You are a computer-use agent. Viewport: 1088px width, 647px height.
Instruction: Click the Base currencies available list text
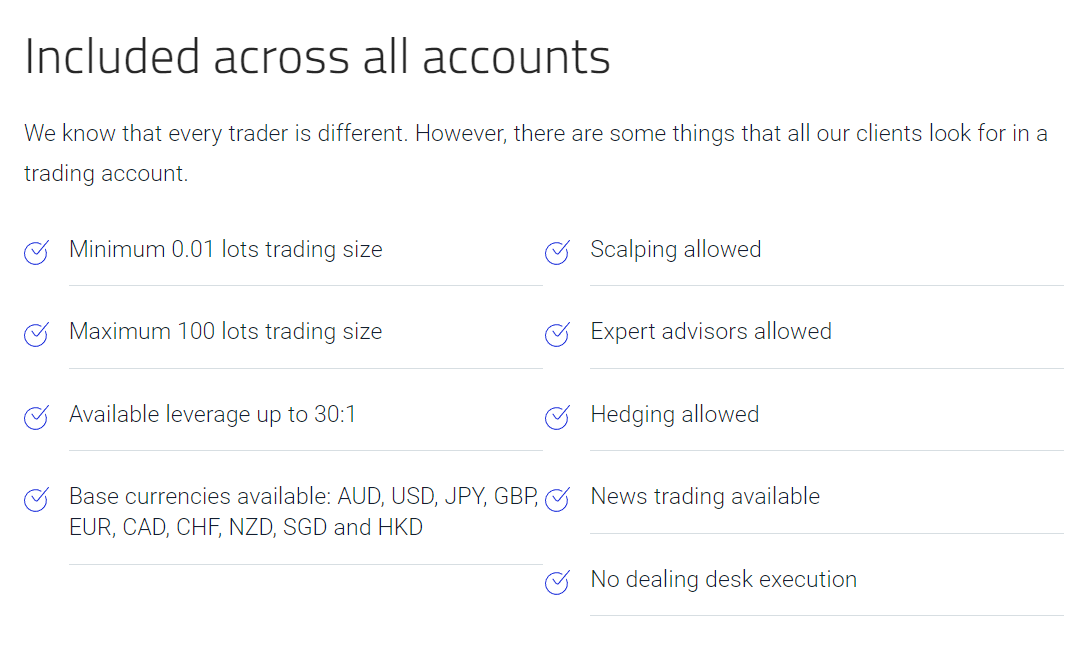pyautogui.click(x=304, y=512)
